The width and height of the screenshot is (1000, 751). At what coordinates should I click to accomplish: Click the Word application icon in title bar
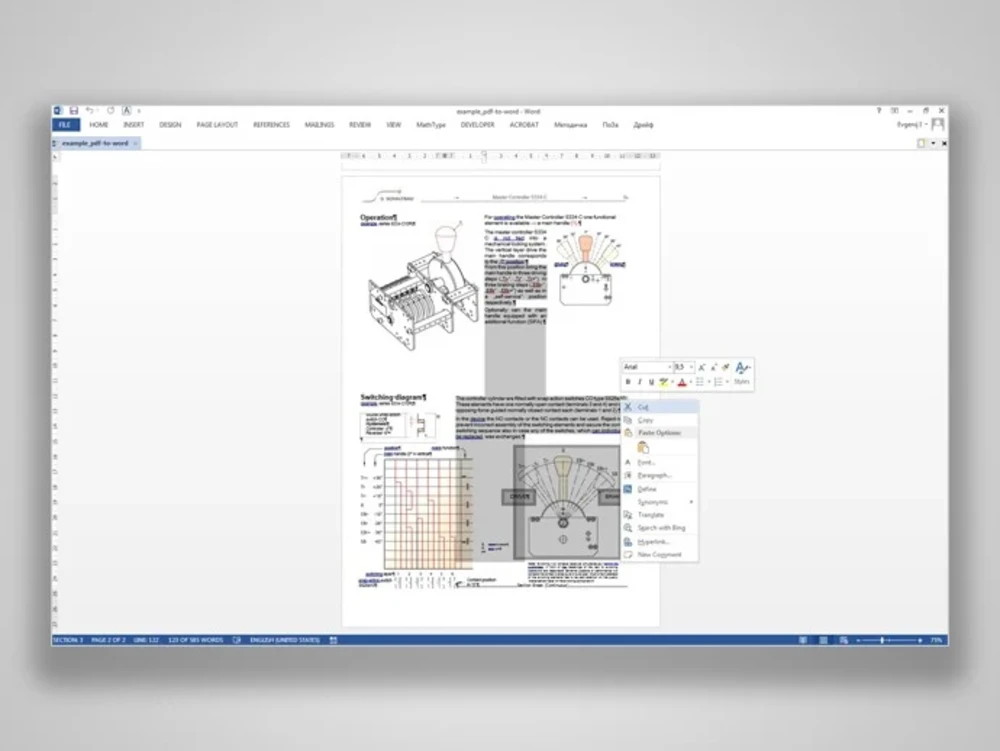pos(58,111)
